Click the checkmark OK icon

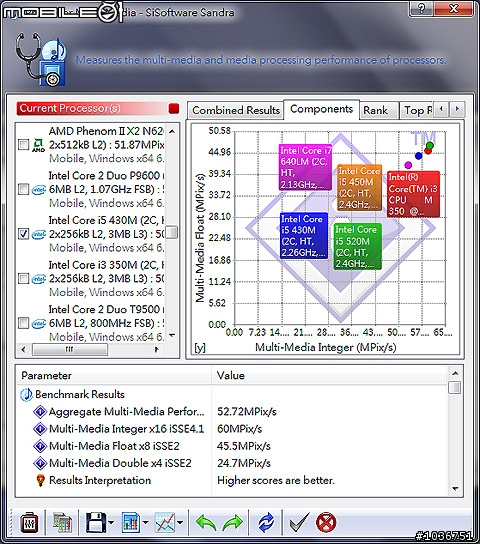pyautogui.click(x=299, y=522)
